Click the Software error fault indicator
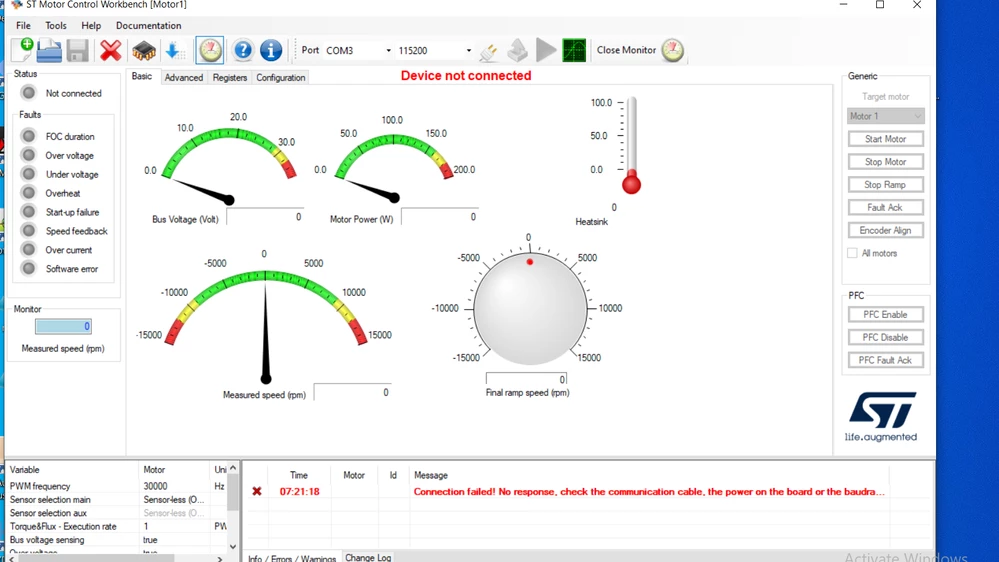Image resolution: width=999 pixels, height=562 pixels. [x=29, y=269]
